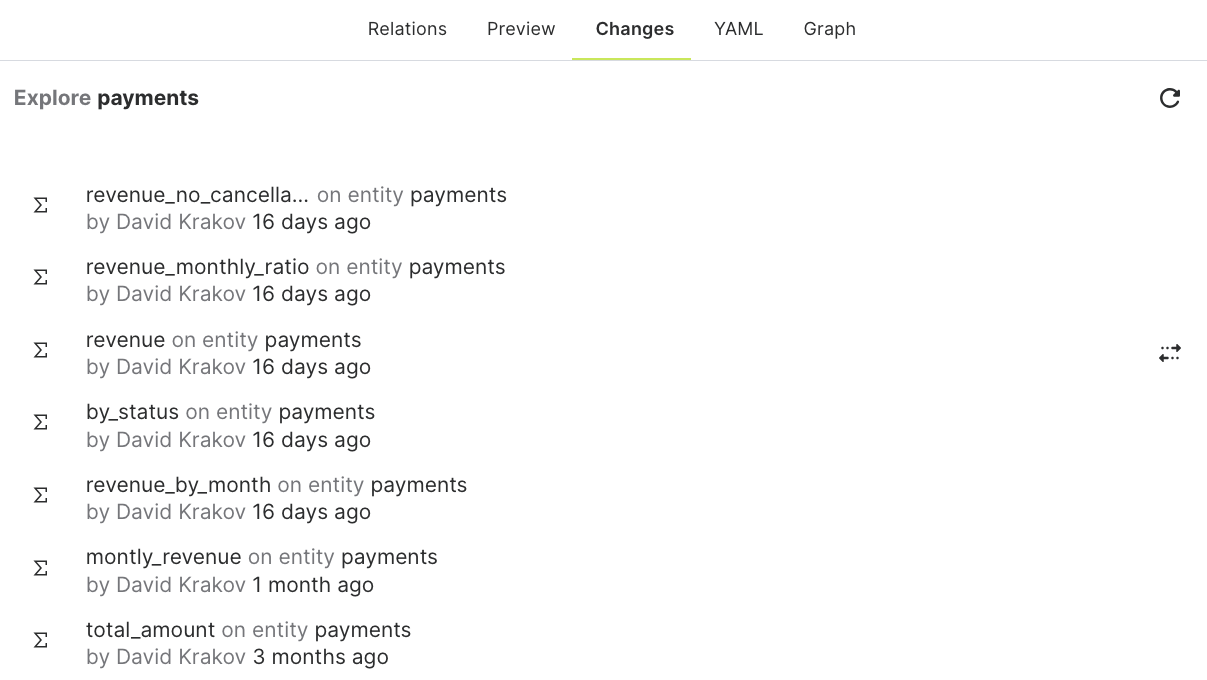Click the compare arrows icon on revenue row
The width and height of the screenshot is (1207, 680).
1170,353
